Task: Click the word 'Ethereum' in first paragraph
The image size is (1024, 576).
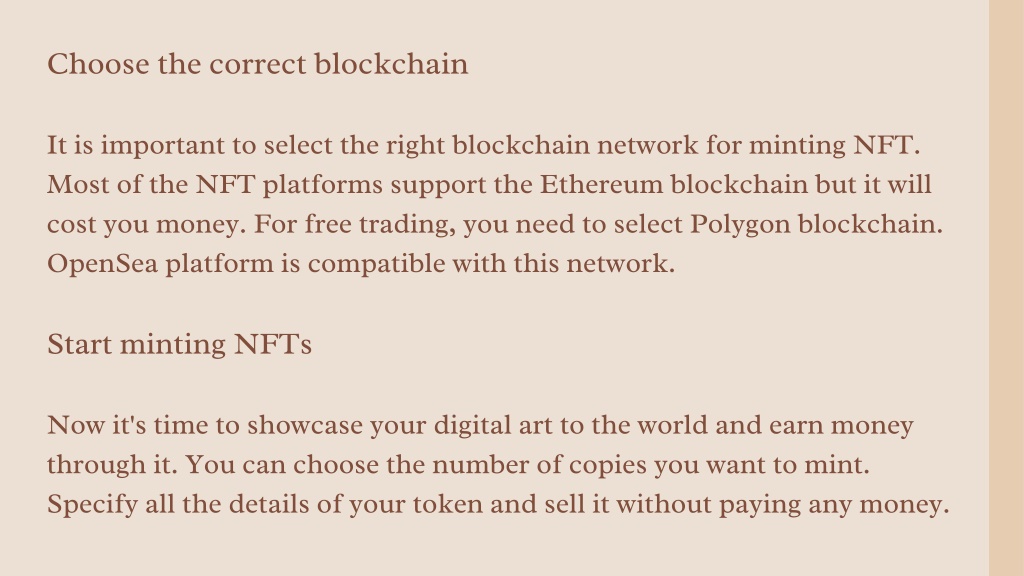Action: (x=601, y=184)
